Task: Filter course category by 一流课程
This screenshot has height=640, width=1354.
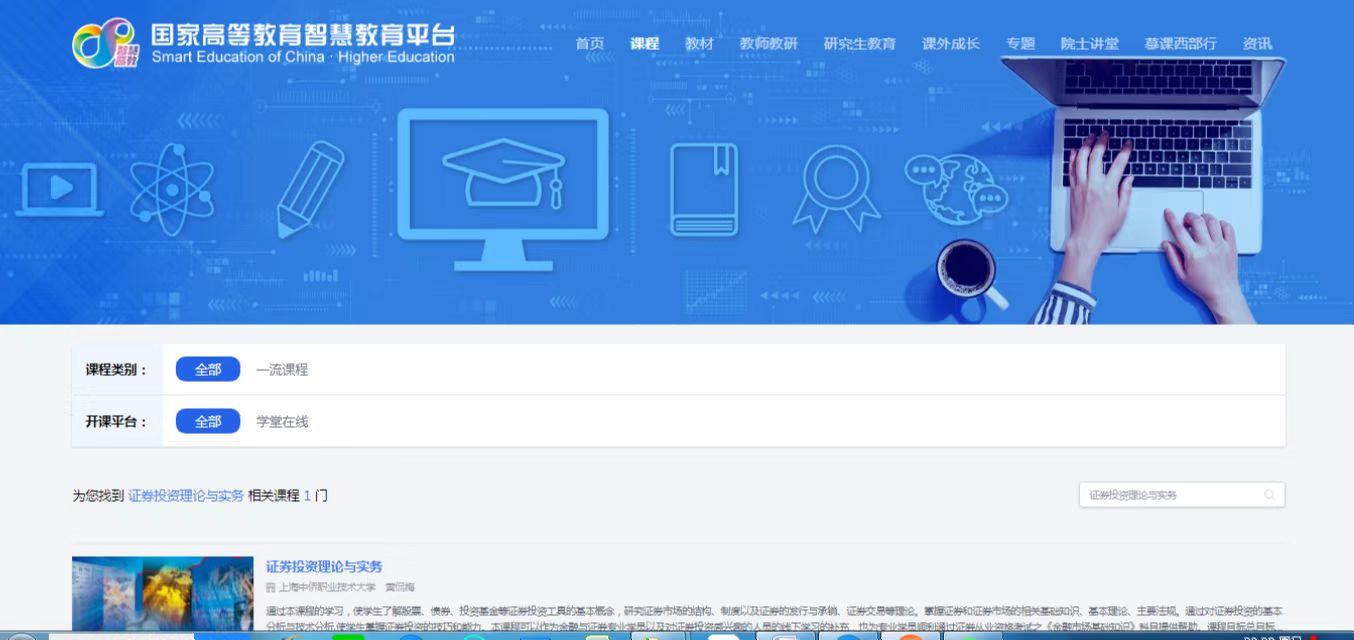Action: (282, 369)
